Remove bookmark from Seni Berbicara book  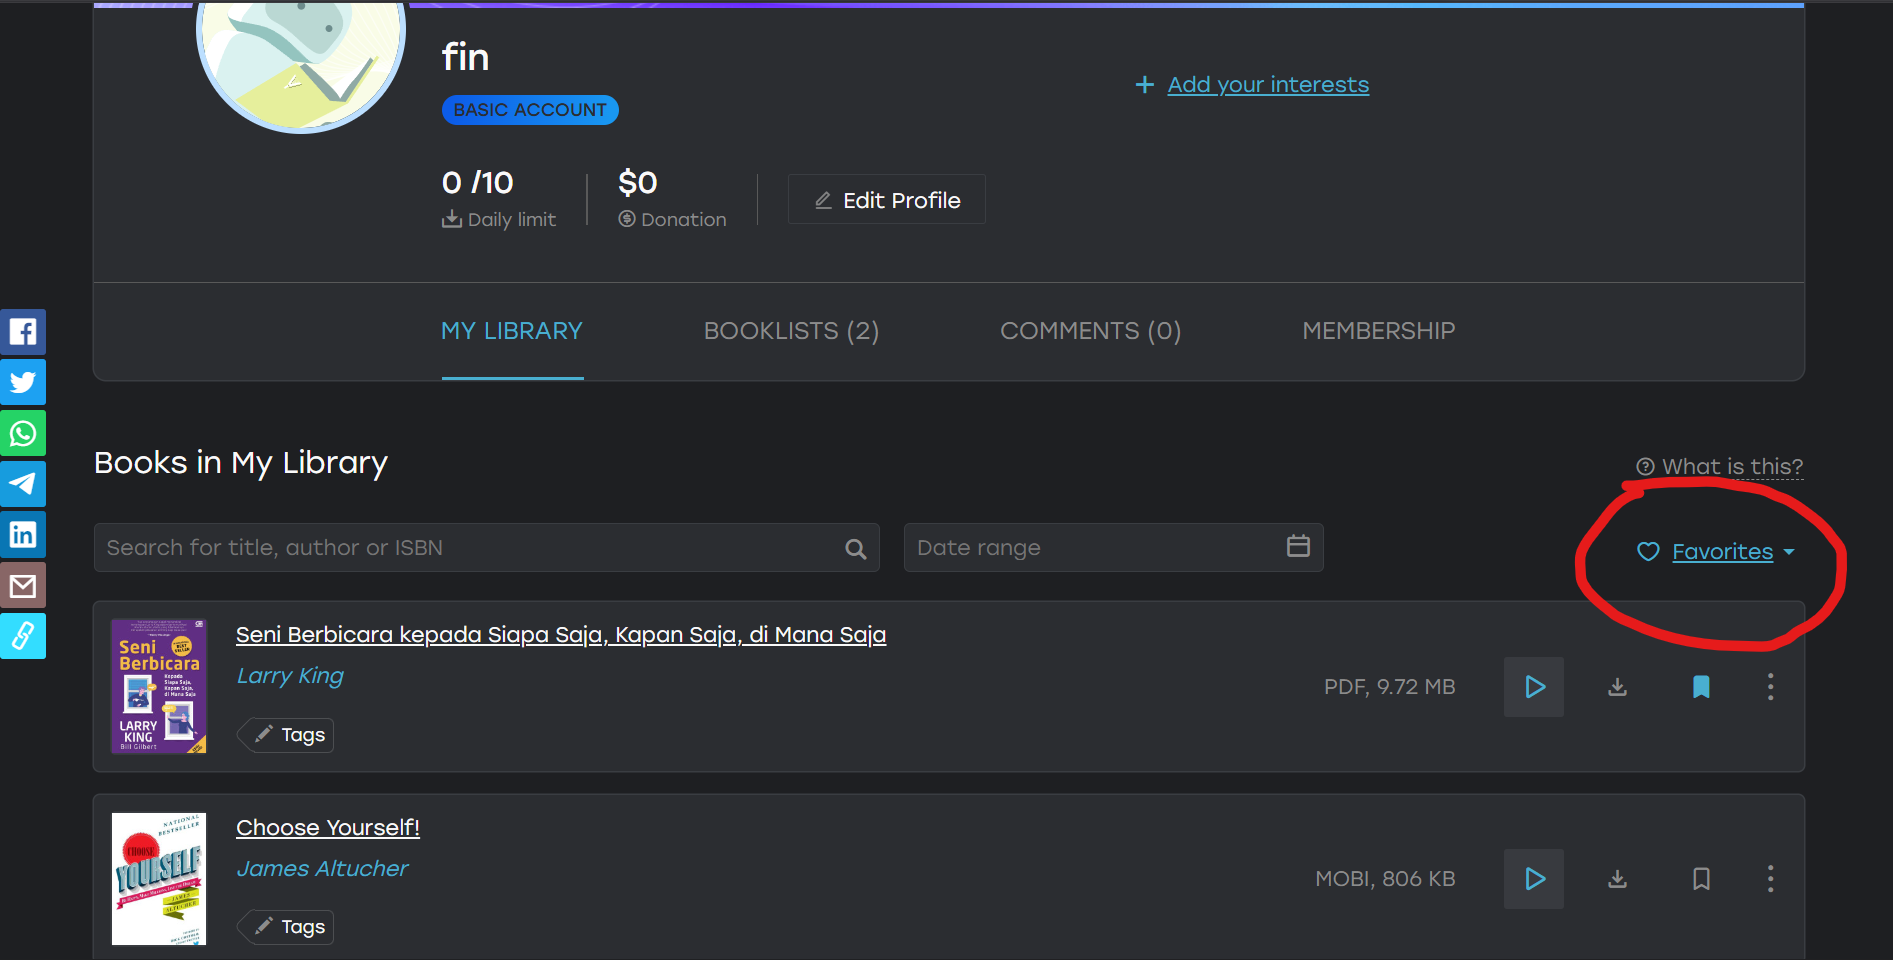click(1701, 687)
